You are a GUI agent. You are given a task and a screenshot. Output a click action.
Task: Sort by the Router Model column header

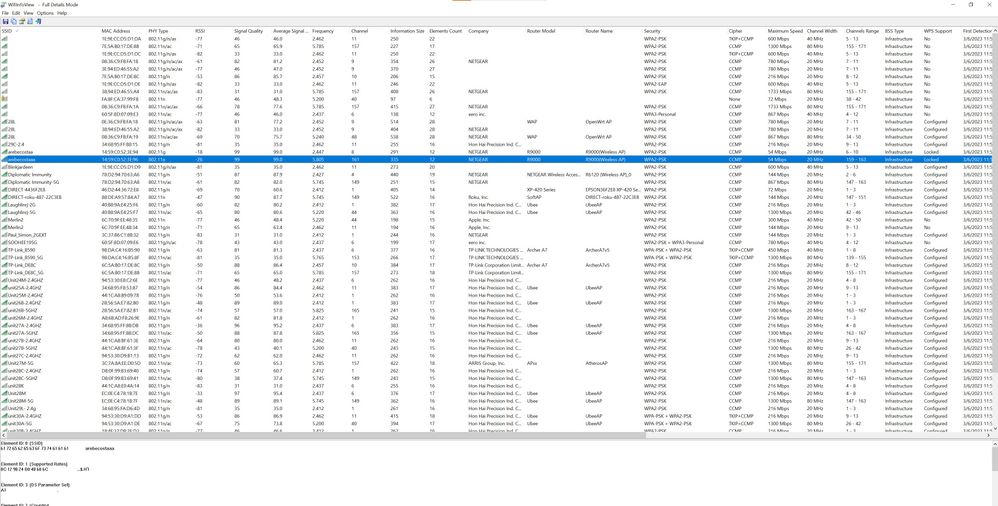pos(555,31)
